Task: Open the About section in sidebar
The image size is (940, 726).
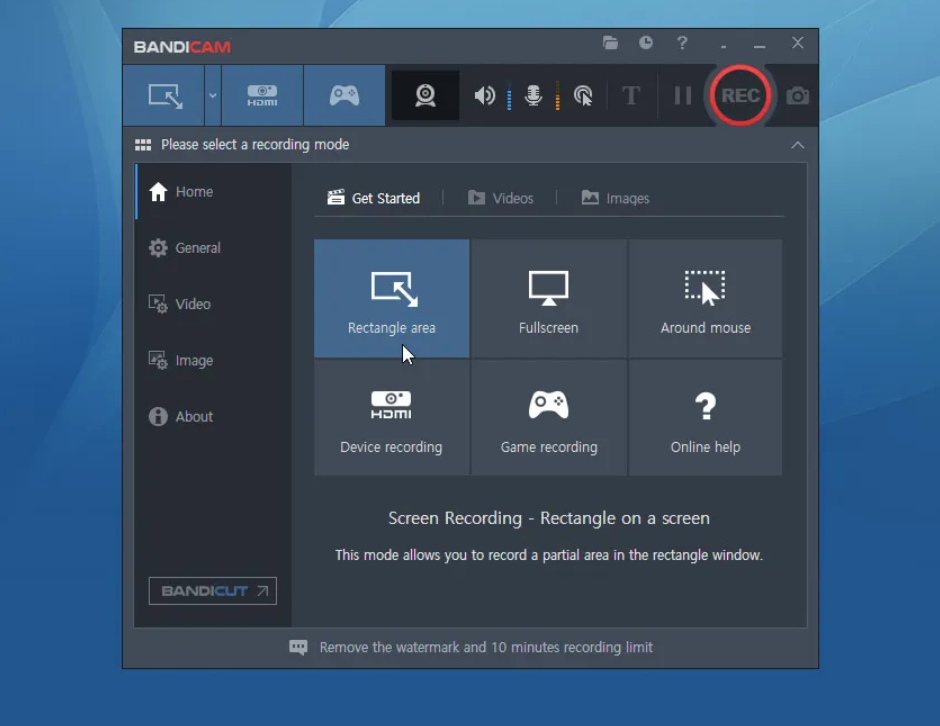Action: coord(213,417)
